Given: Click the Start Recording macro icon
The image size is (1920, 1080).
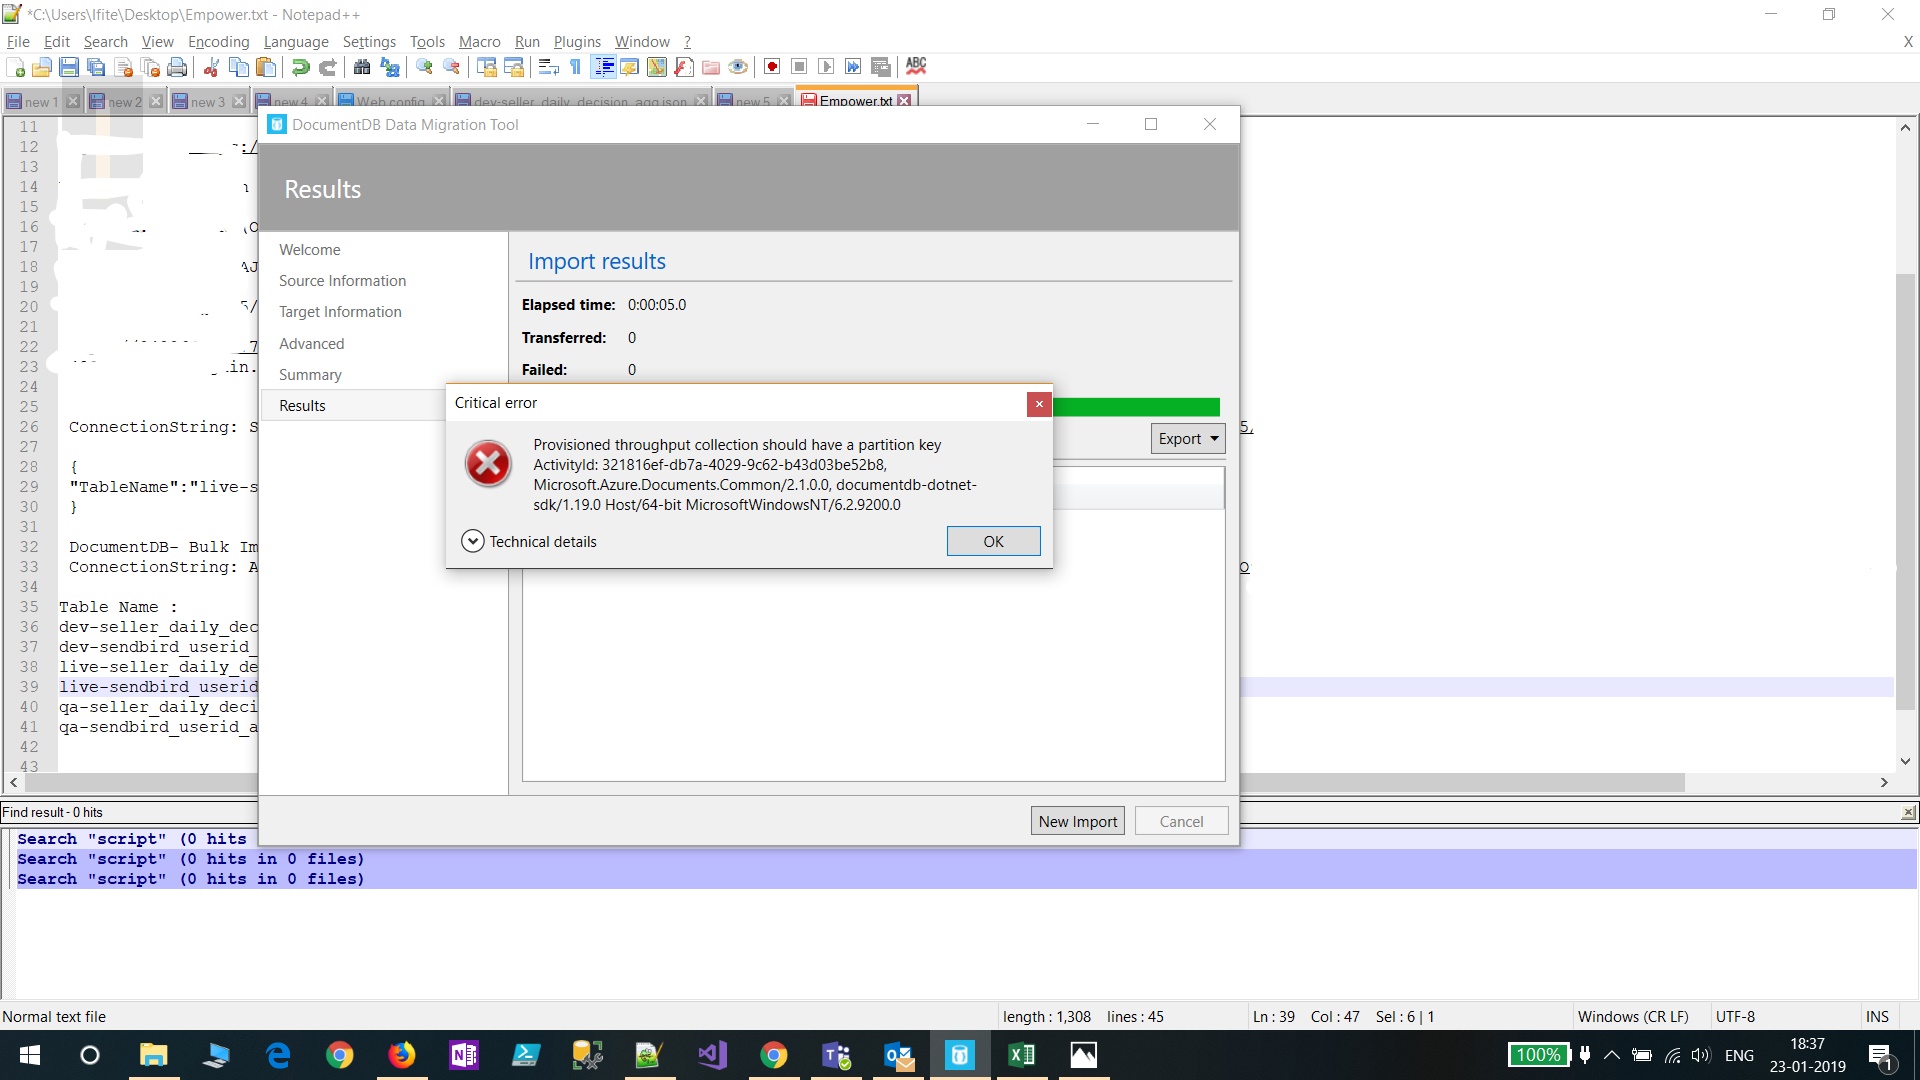Looking at the screenshot, I should pos(772,67).
